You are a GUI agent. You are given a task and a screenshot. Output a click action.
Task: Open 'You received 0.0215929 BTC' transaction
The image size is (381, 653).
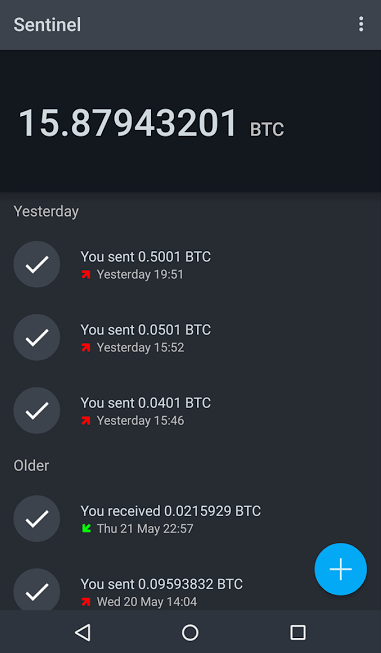[x=190, y=518]
